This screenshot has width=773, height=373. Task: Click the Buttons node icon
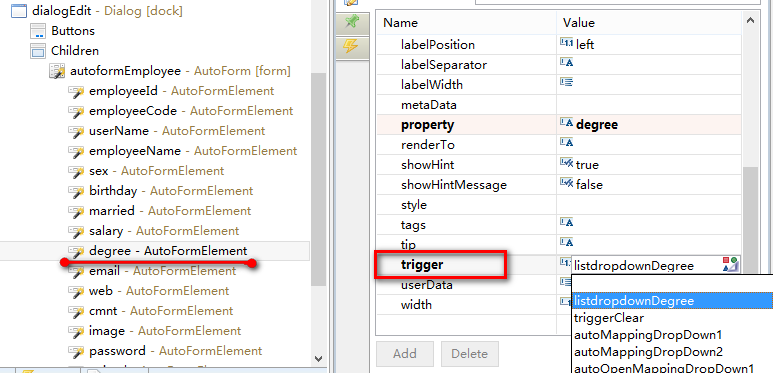coord(38,31)
